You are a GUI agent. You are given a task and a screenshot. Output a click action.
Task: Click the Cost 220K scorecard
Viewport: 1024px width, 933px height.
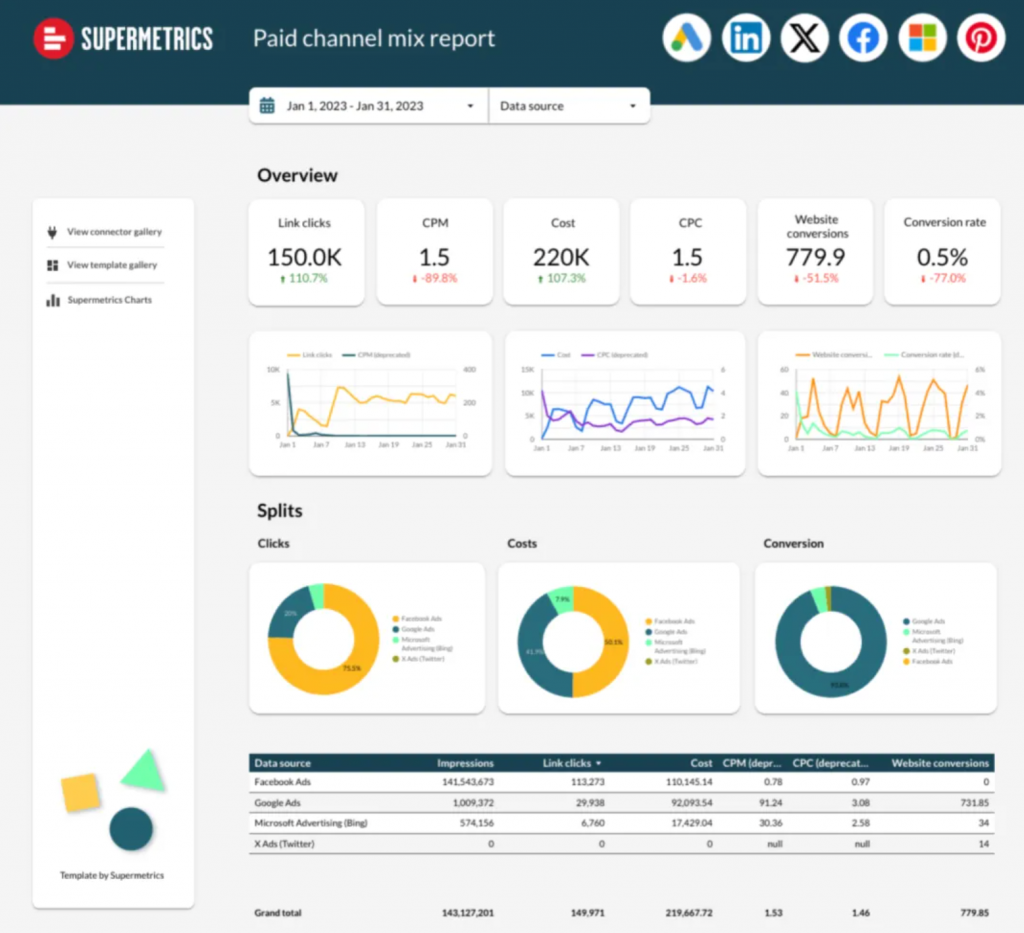click(562, 252)
